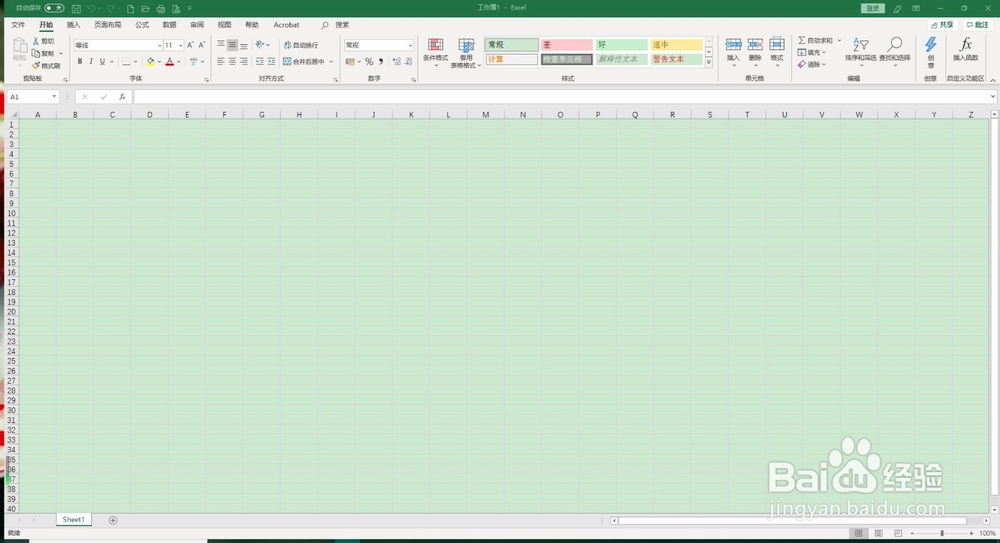
Task: Expand the cell styles gallery more arrow
Action: coord(709,63)
